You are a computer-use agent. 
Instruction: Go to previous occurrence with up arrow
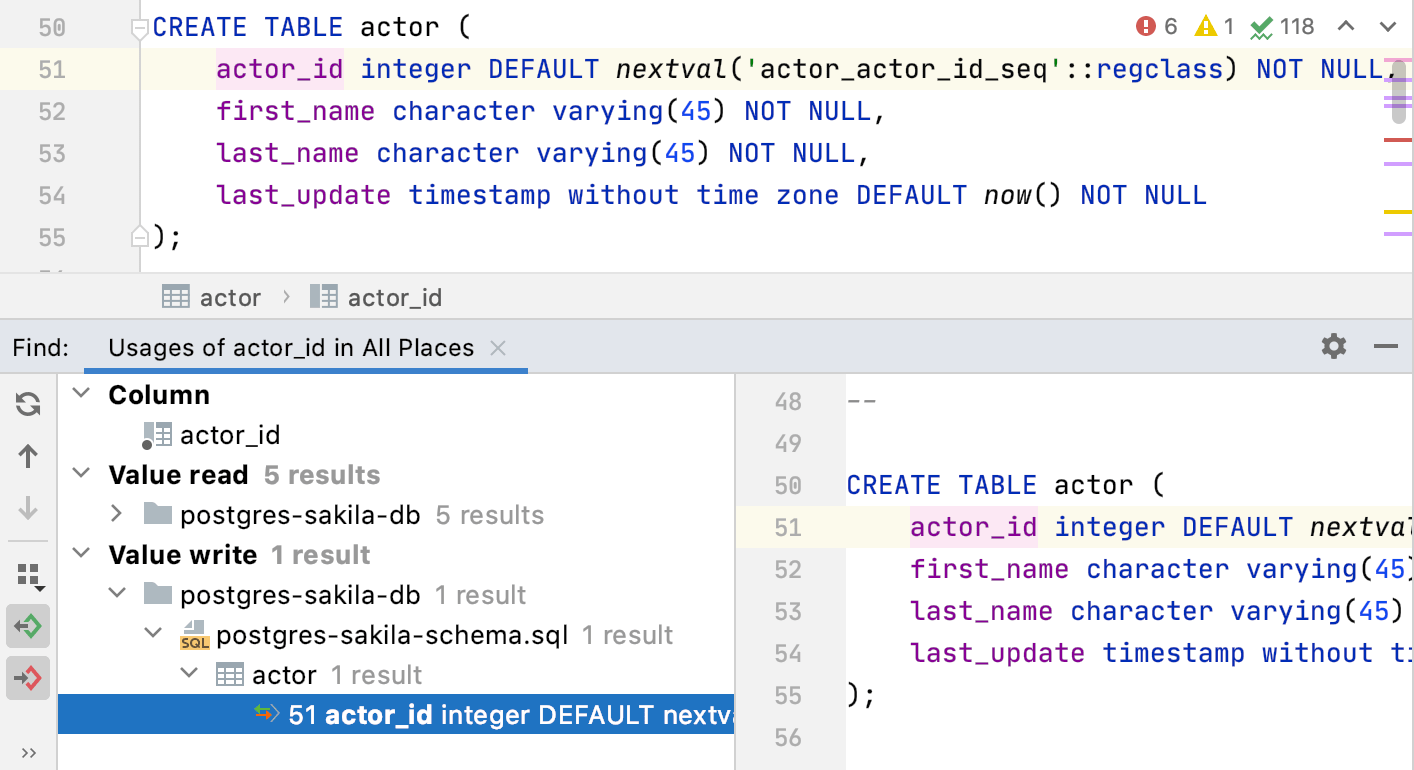coord(28,457)
